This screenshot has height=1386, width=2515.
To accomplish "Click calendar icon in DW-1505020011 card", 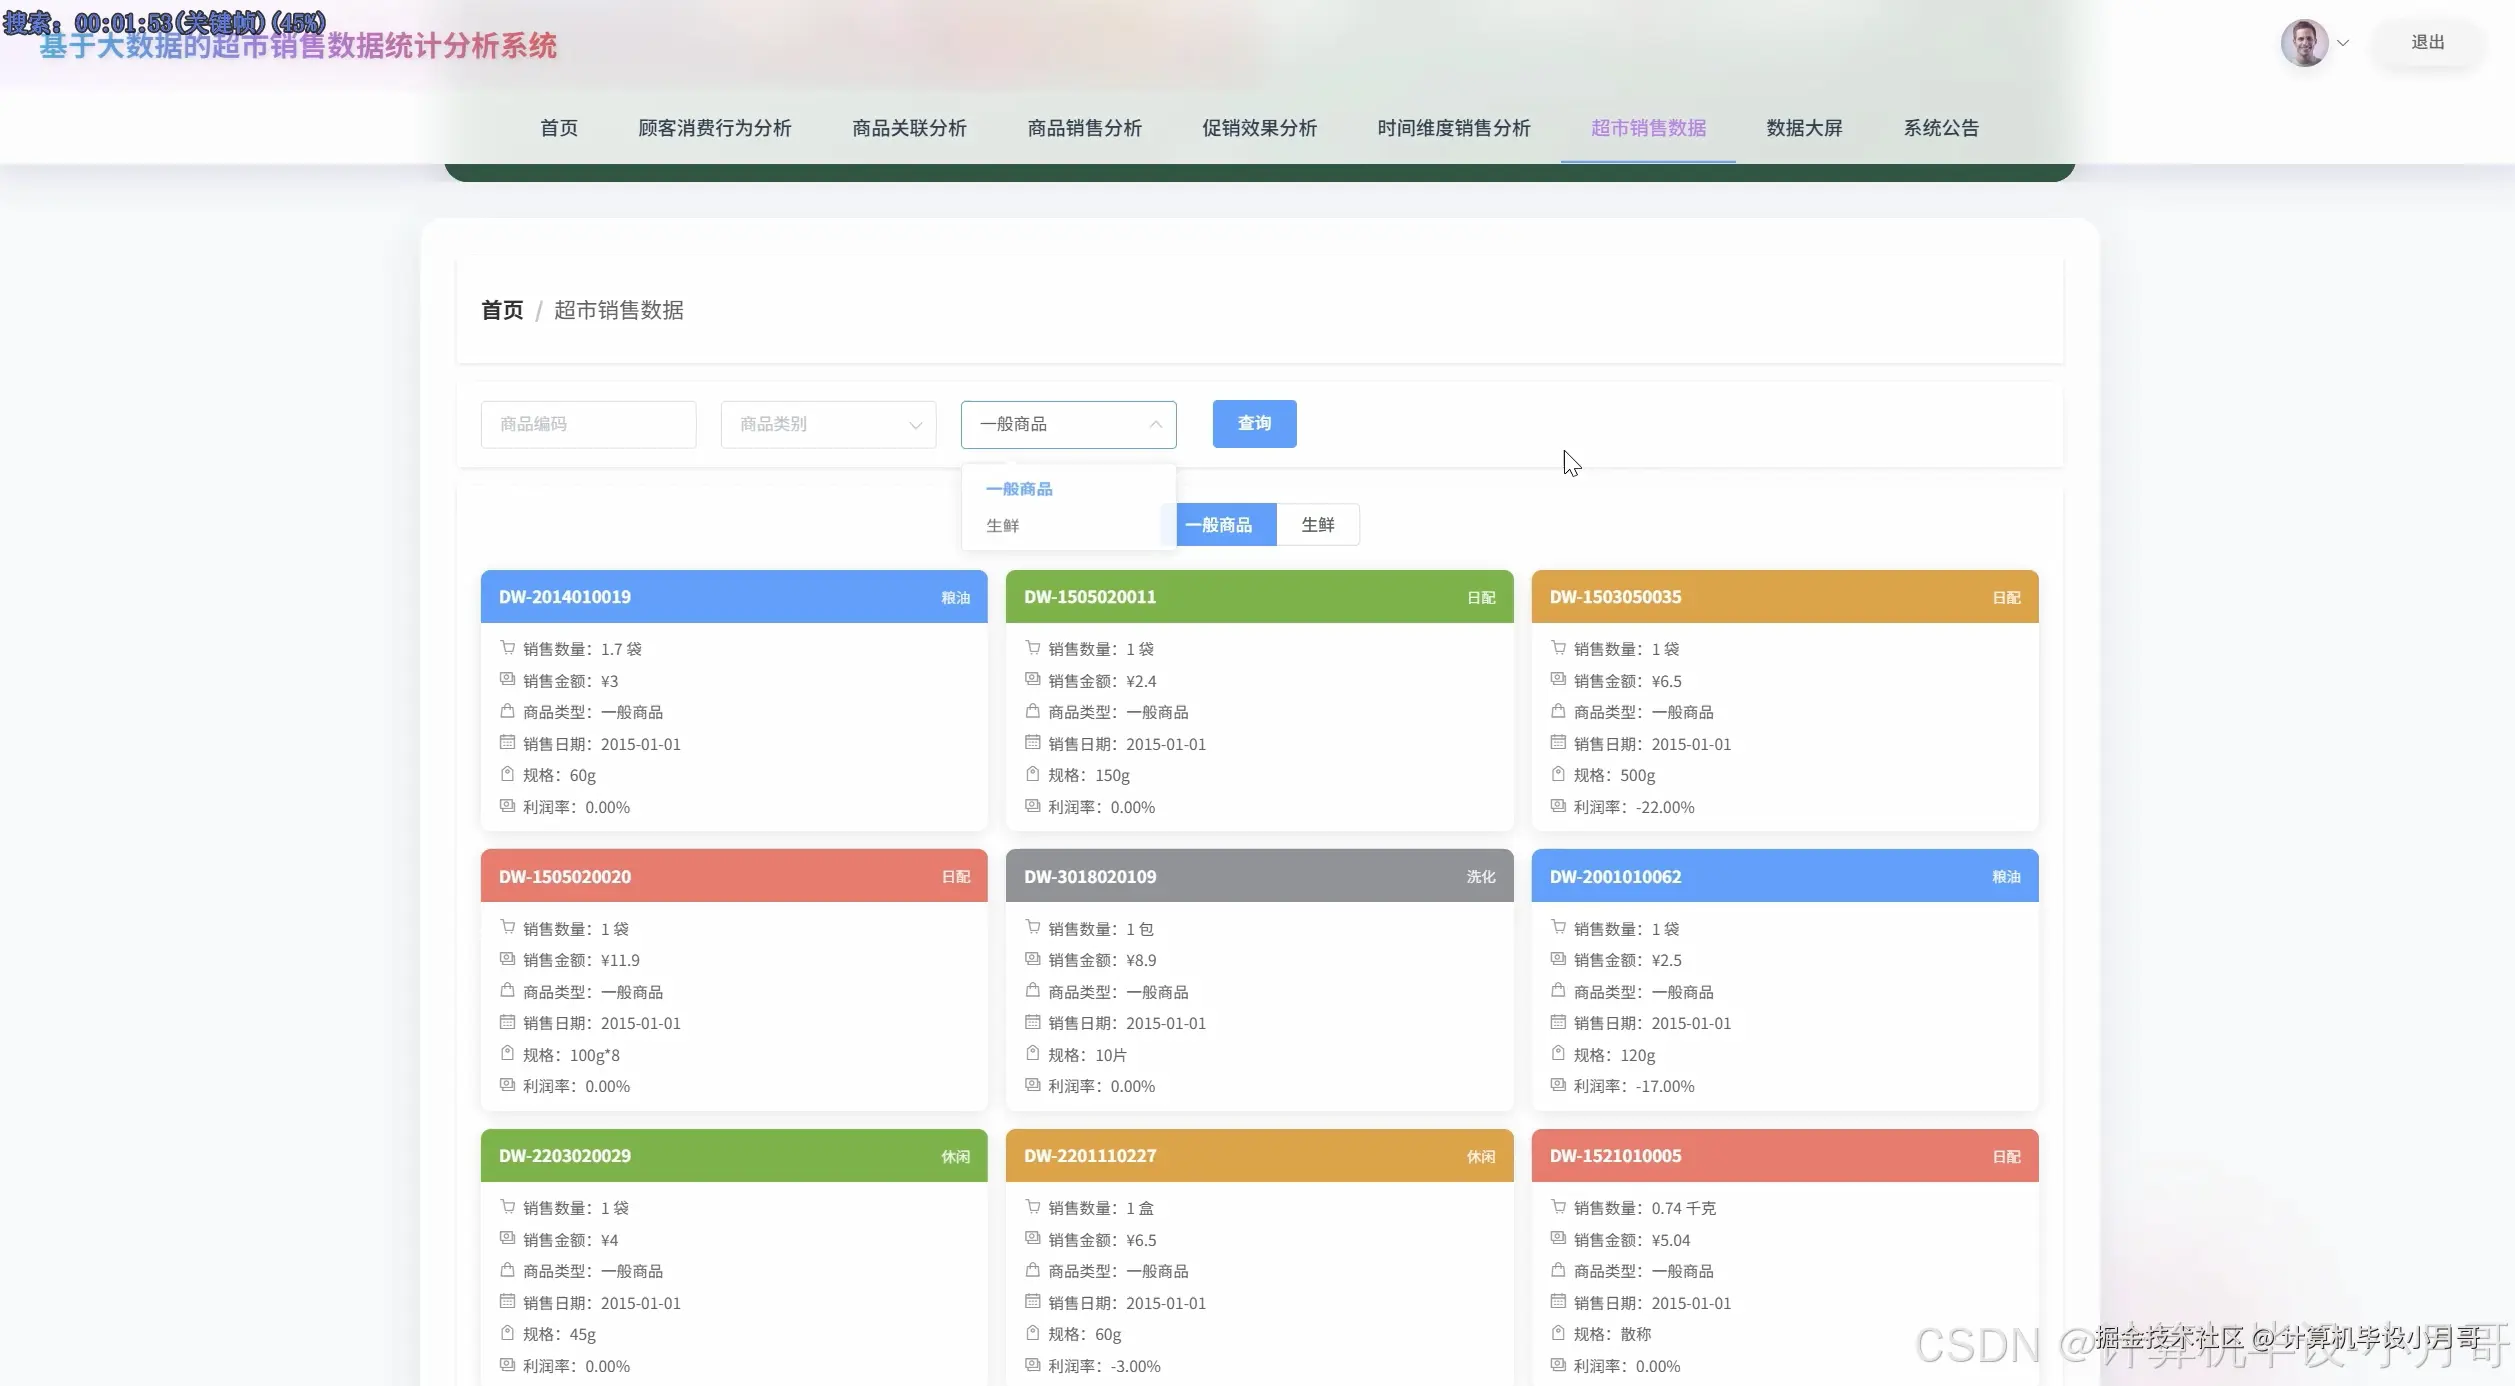I will click(x=1032, y=743).
